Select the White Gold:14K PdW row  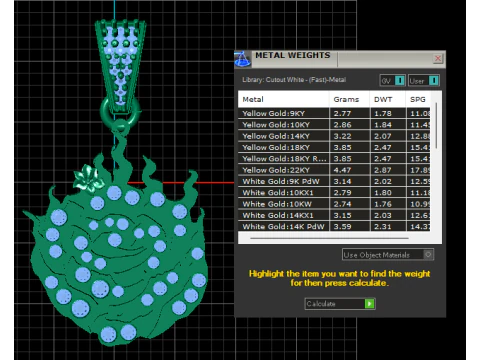coord(334,226)
